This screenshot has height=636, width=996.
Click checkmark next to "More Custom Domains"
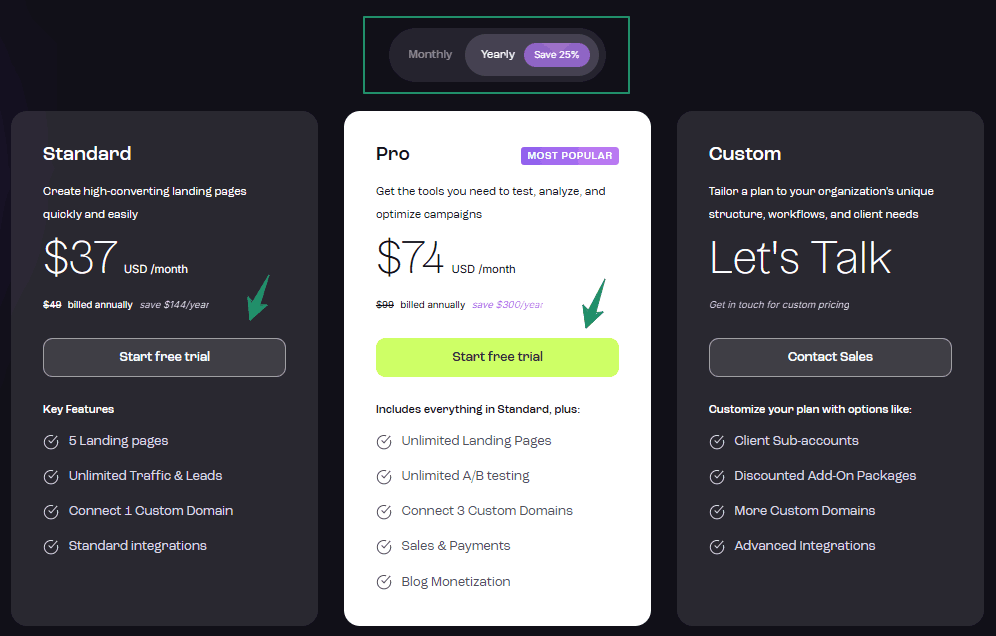click(717, 510)
